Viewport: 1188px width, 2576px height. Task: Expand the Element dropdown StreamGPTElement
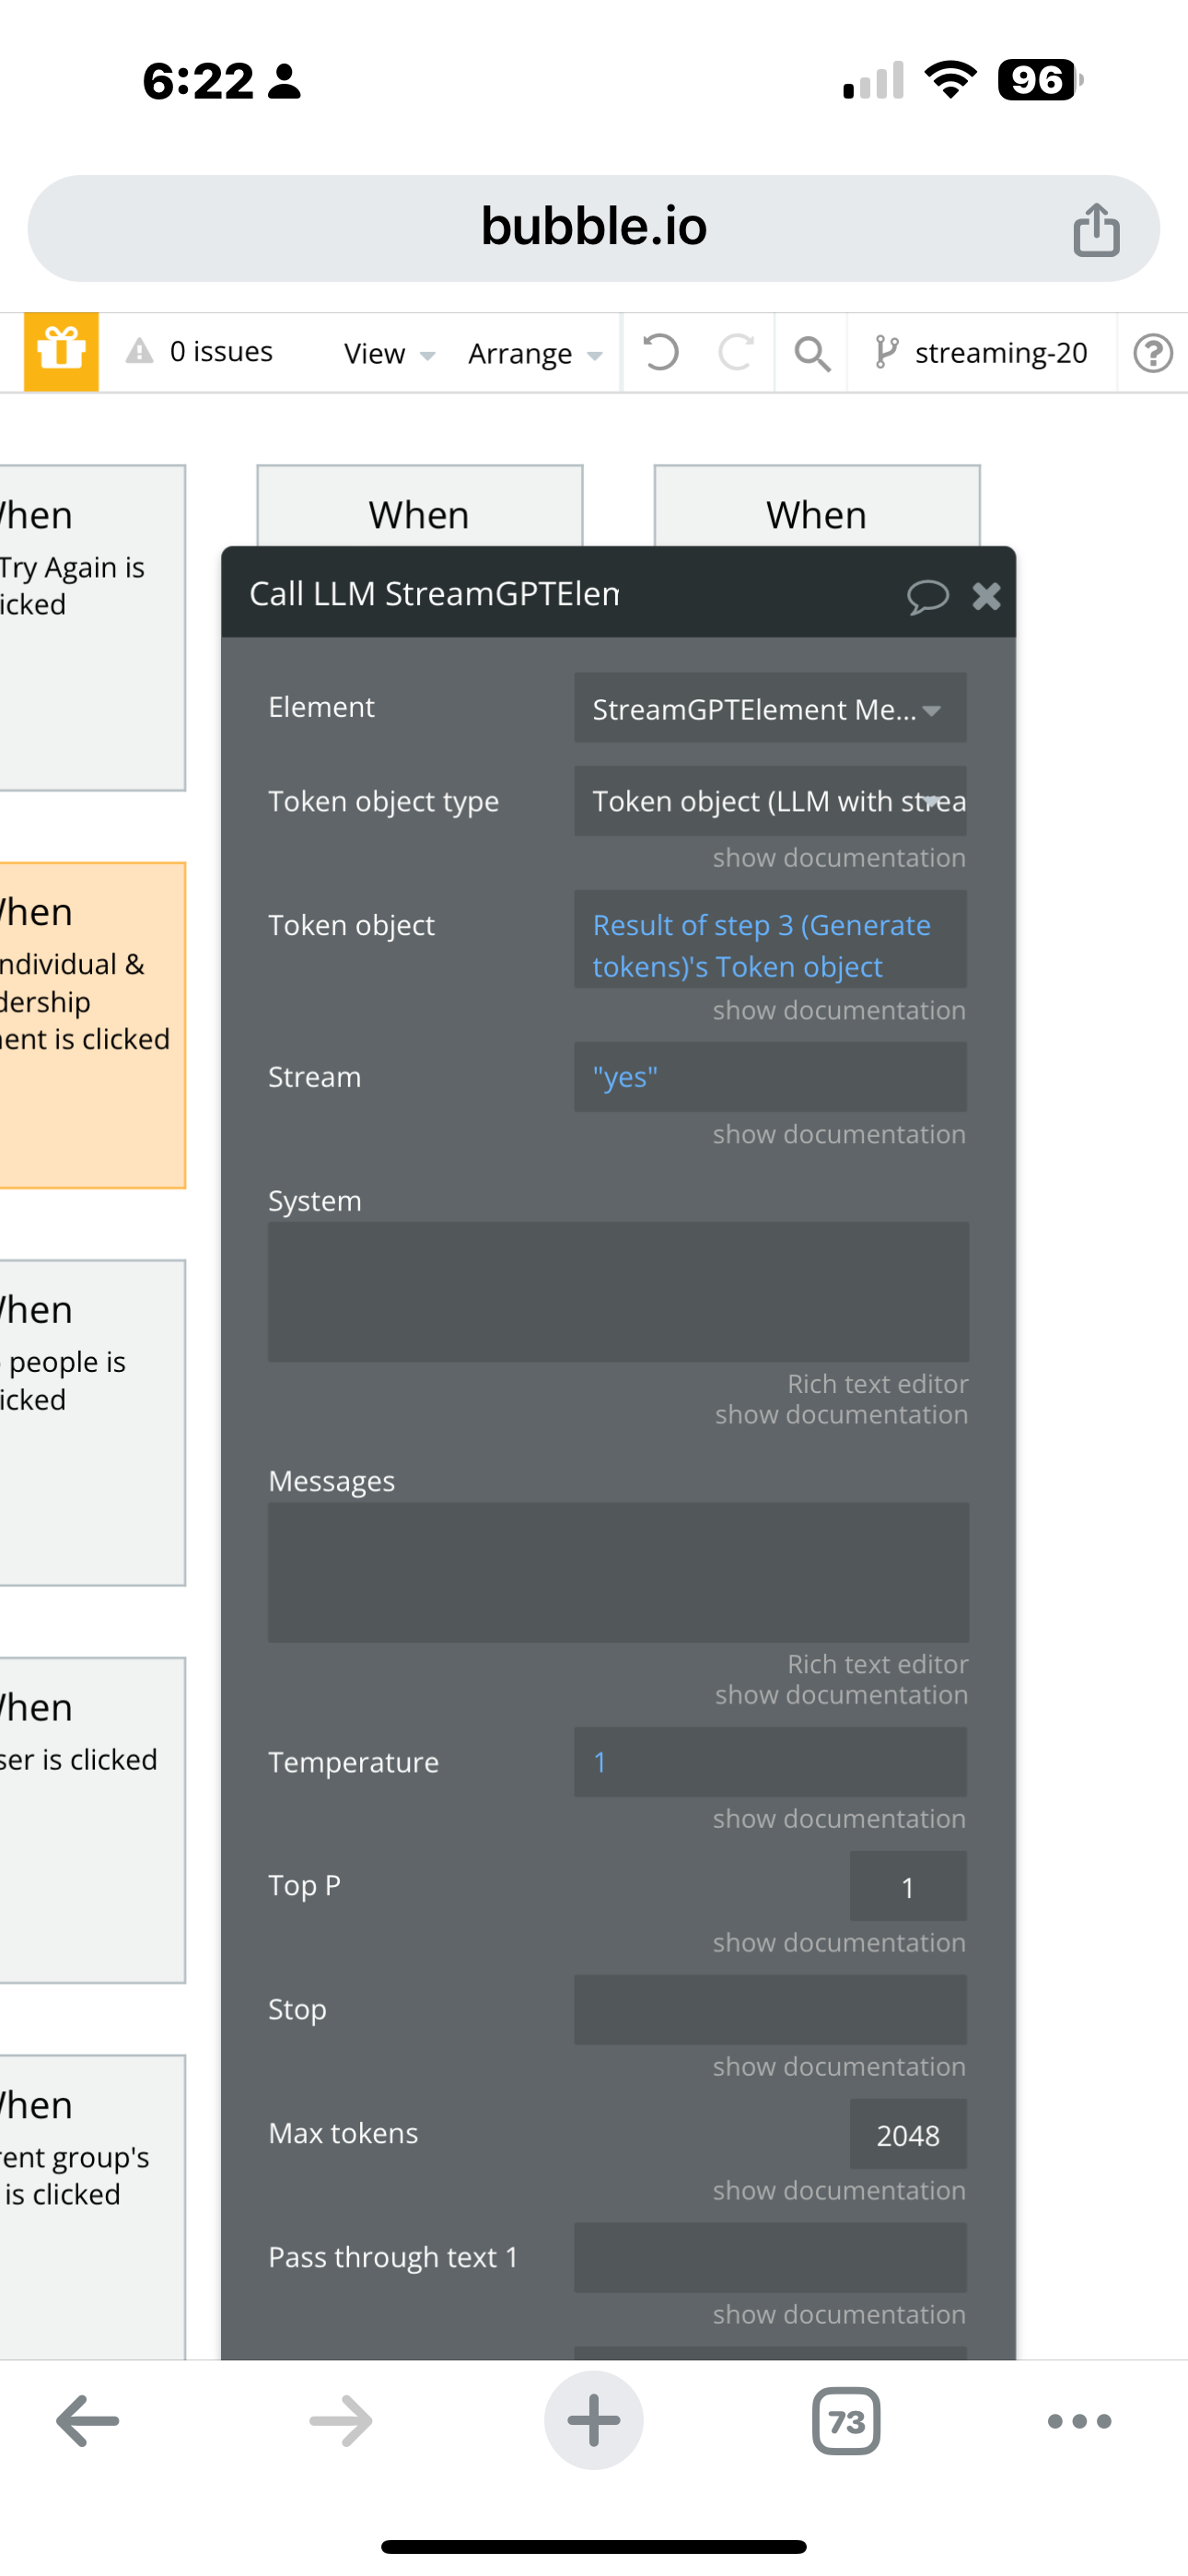tap(769, 709)
